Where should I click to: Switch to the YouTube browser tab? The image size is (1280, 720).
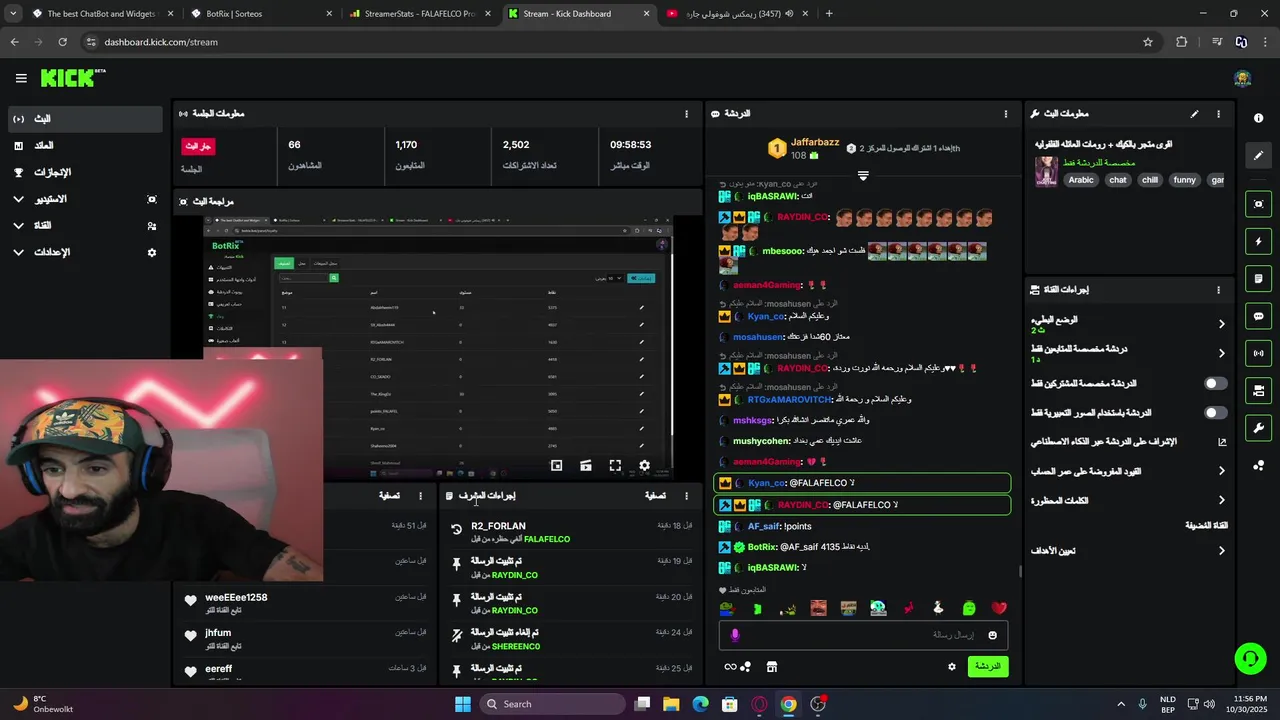pos(738,14)
